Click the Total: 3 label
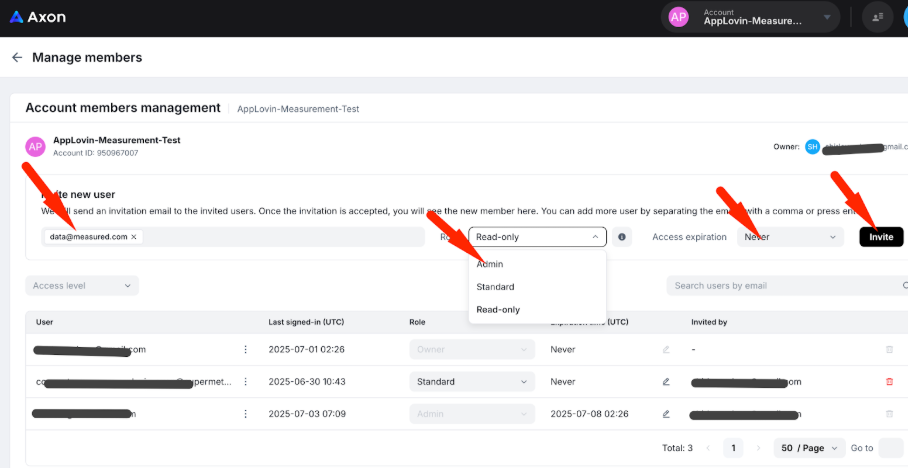Screen dimensions: 908x468 pos(678,448)
